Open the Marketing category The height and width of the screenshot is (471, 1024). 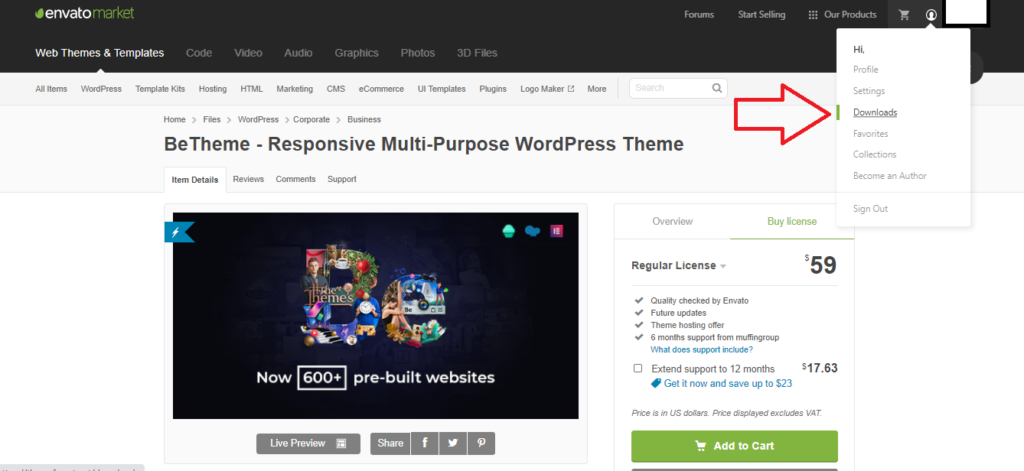point(295,89)
